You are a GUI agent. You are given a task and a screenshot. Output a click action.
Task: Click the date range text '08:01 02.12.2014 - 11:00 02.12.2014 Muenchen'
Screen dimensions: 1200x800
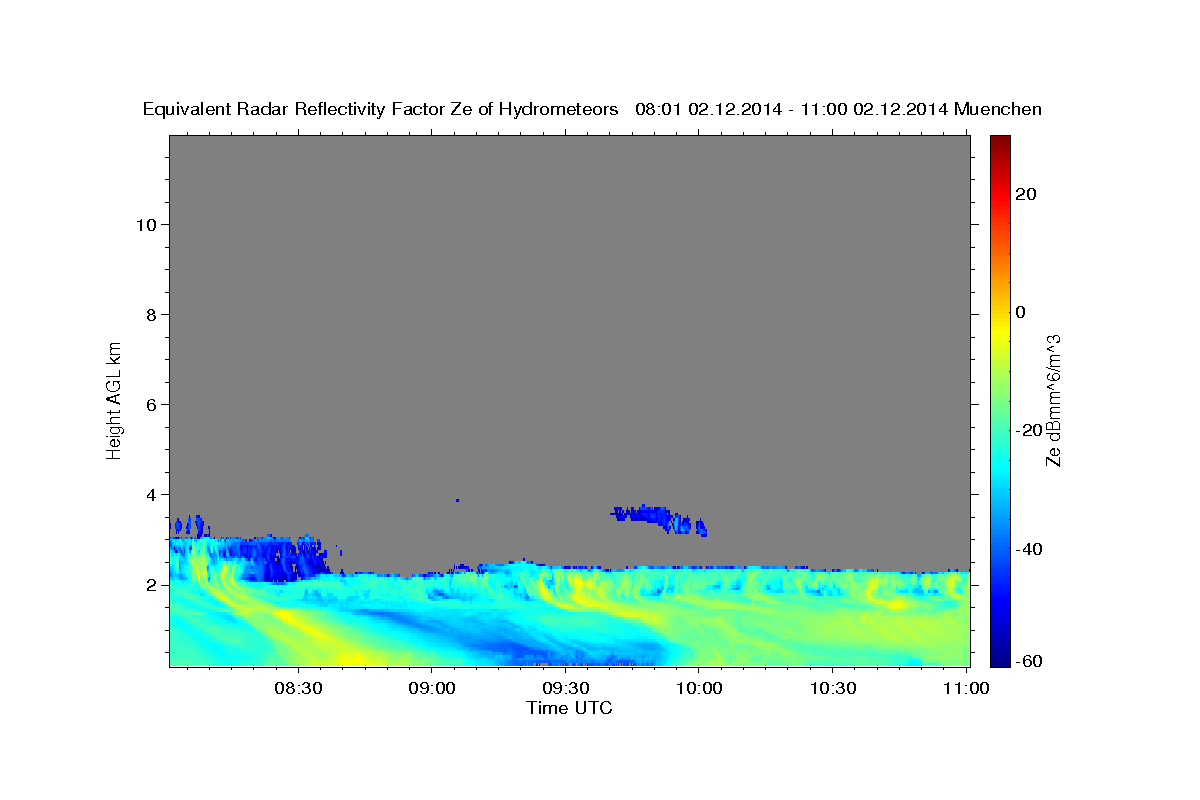pos(838,110)
